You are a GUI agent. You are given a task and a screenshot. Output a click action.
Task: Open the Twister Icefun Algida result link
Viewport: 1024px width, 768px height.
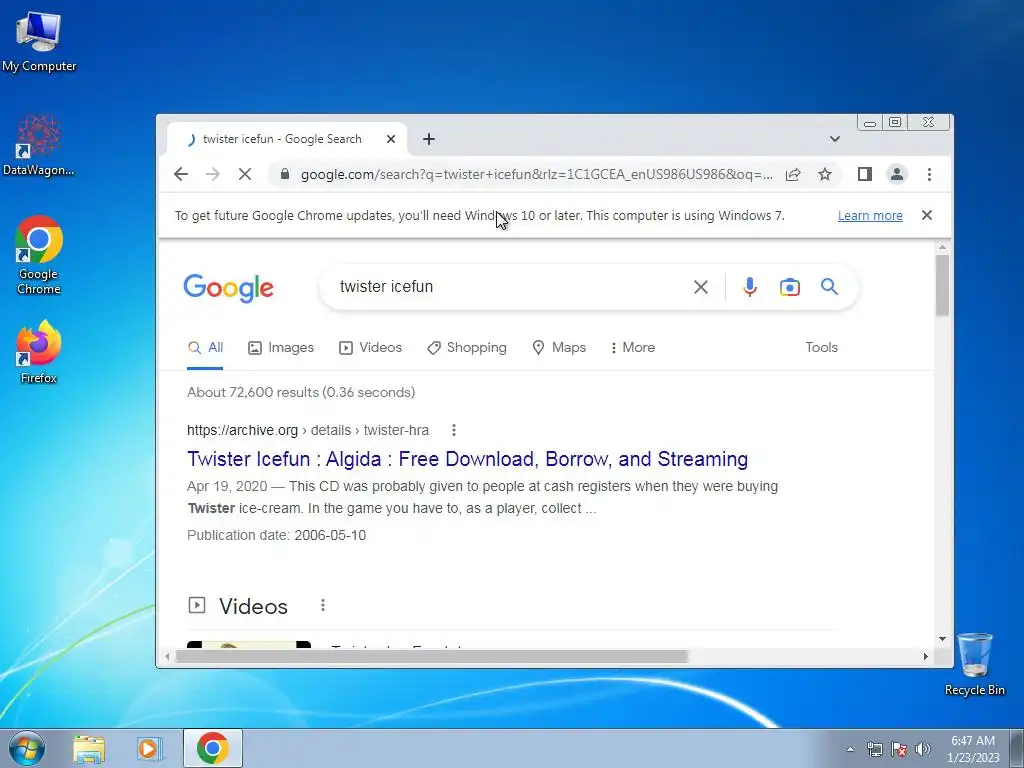468,459
